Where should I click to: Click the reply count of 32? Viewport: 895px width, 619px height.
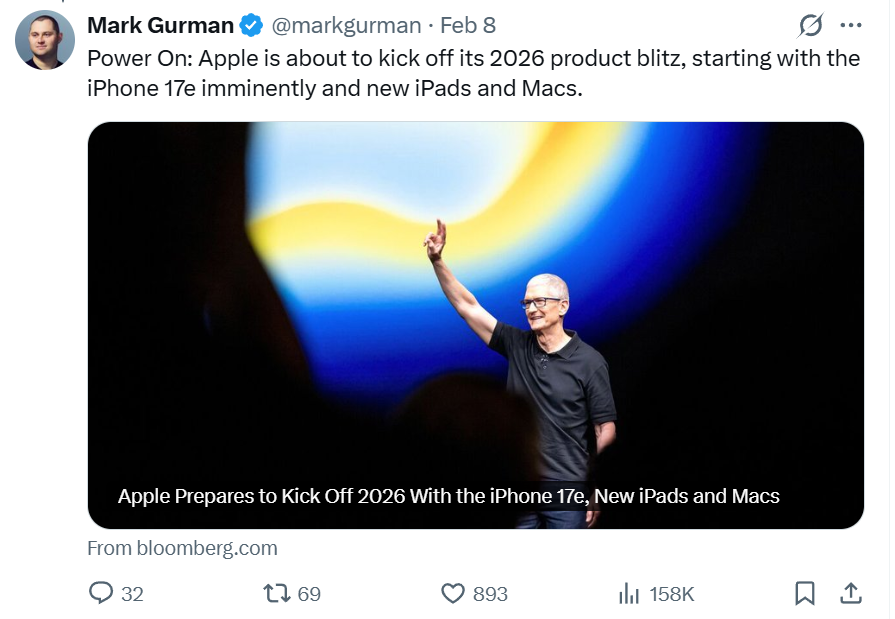pos(132,594)
